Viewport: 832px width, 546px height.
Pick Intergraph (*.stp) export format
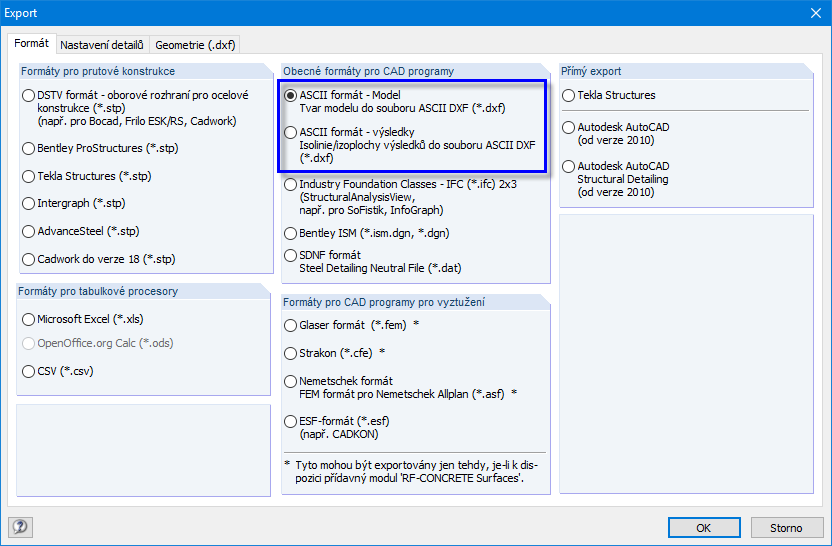(x=29, y=204)
